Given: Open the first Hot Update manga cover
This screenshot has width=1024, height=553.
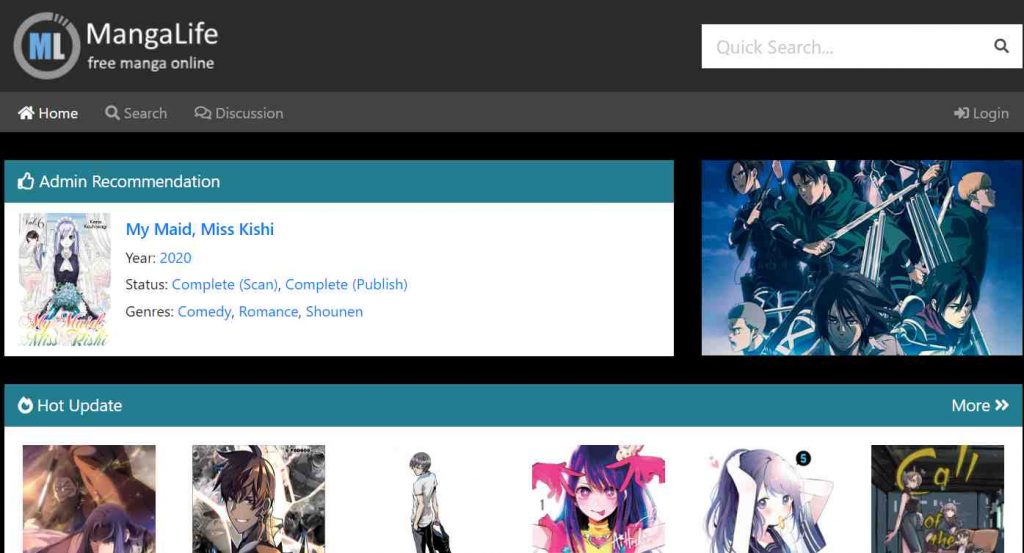Looking at the screenshot, I should 89,498.
